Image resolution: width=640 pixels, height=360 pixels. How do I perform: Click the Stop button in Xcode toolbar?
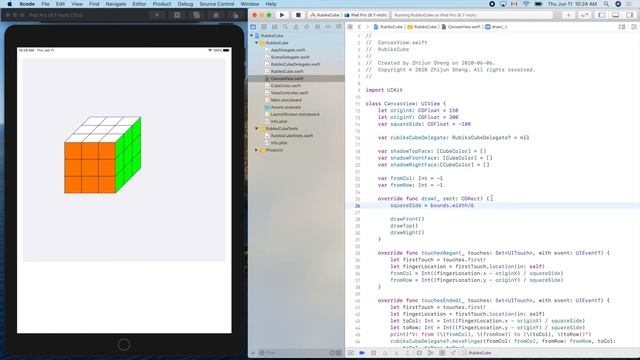coord(298,15)
